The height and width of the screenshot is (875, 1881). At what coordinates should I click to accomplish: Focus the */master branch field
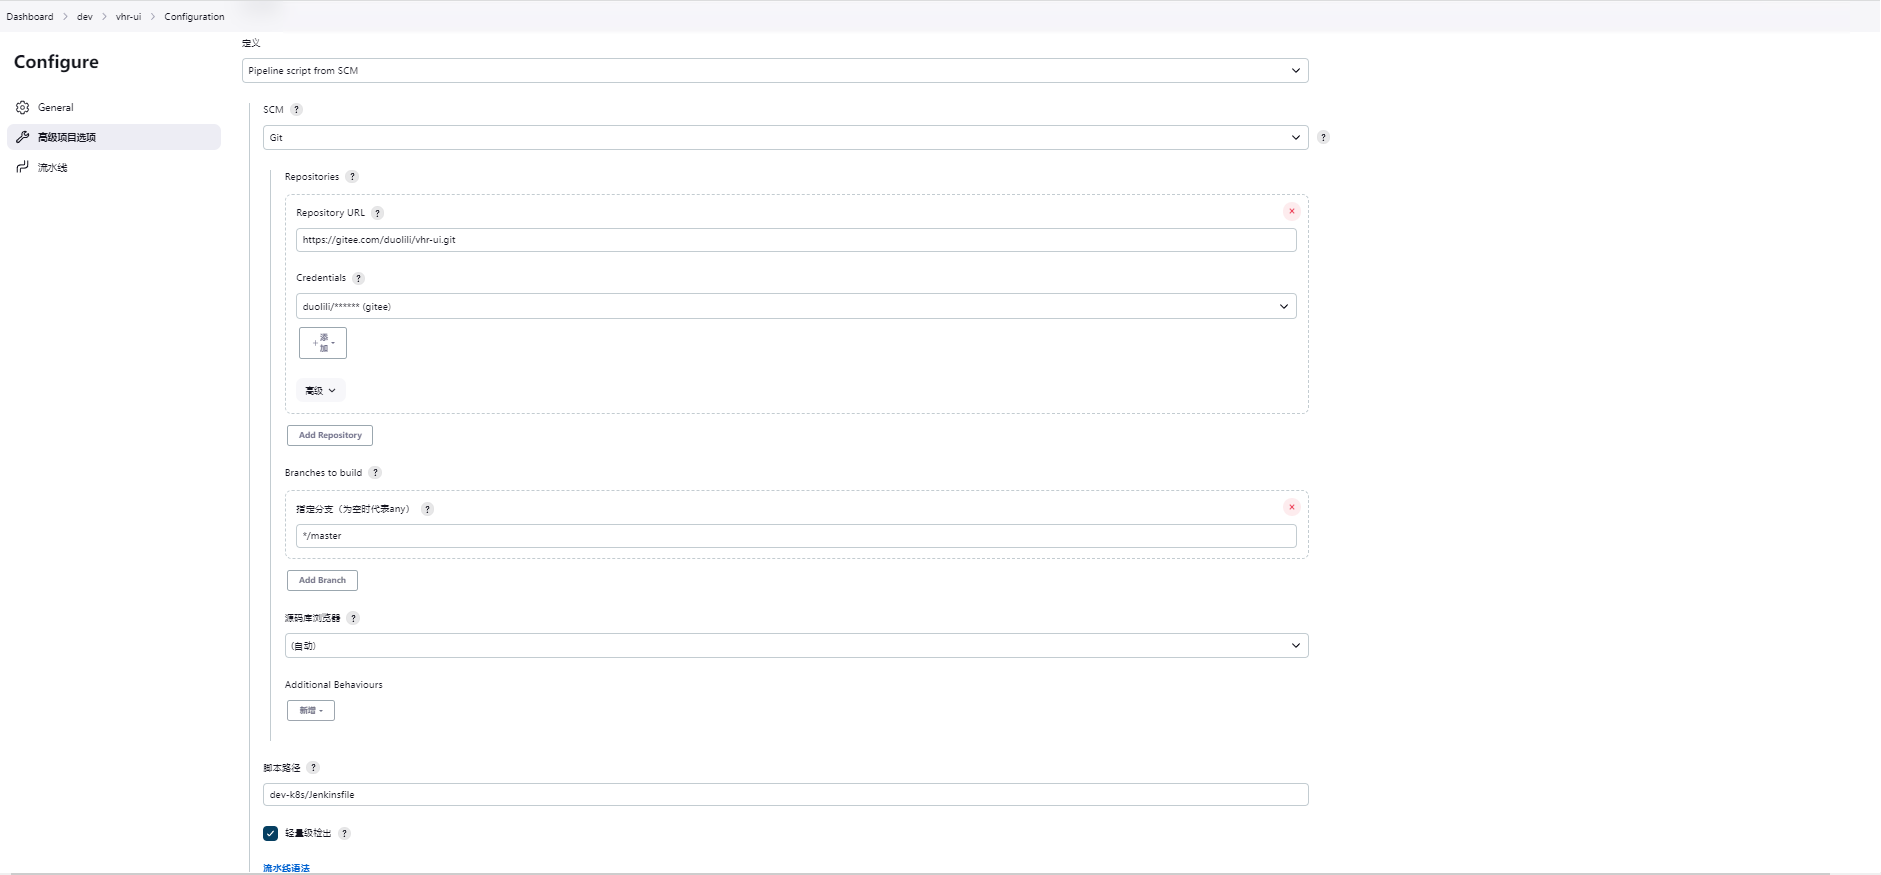coord(796,536)
